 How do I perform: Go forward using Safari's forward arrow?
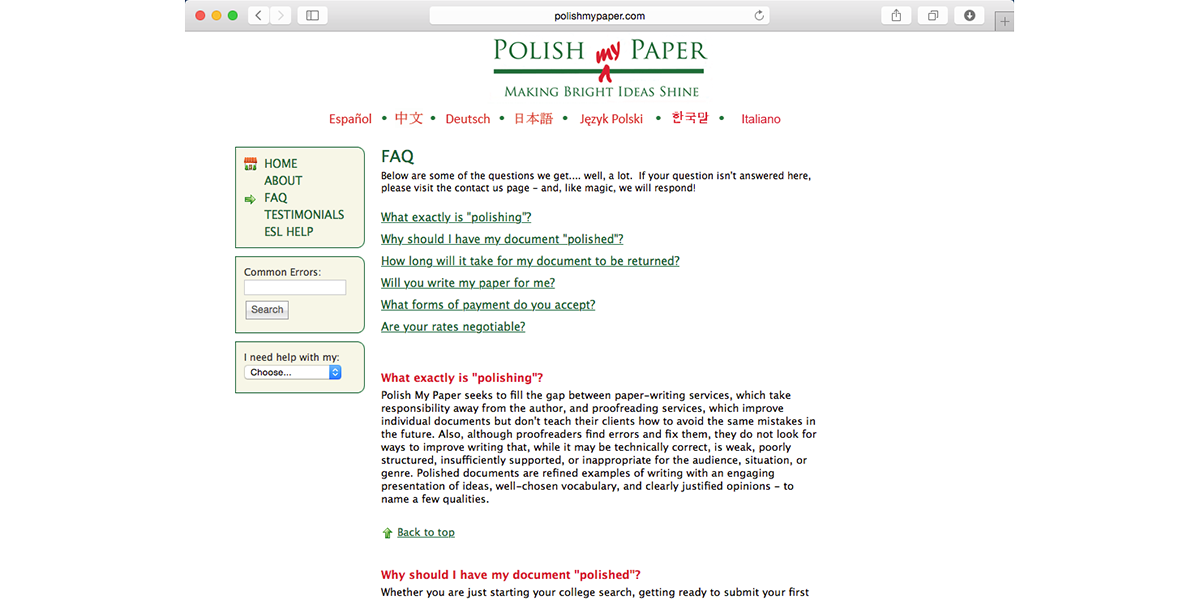click(282, 15)
